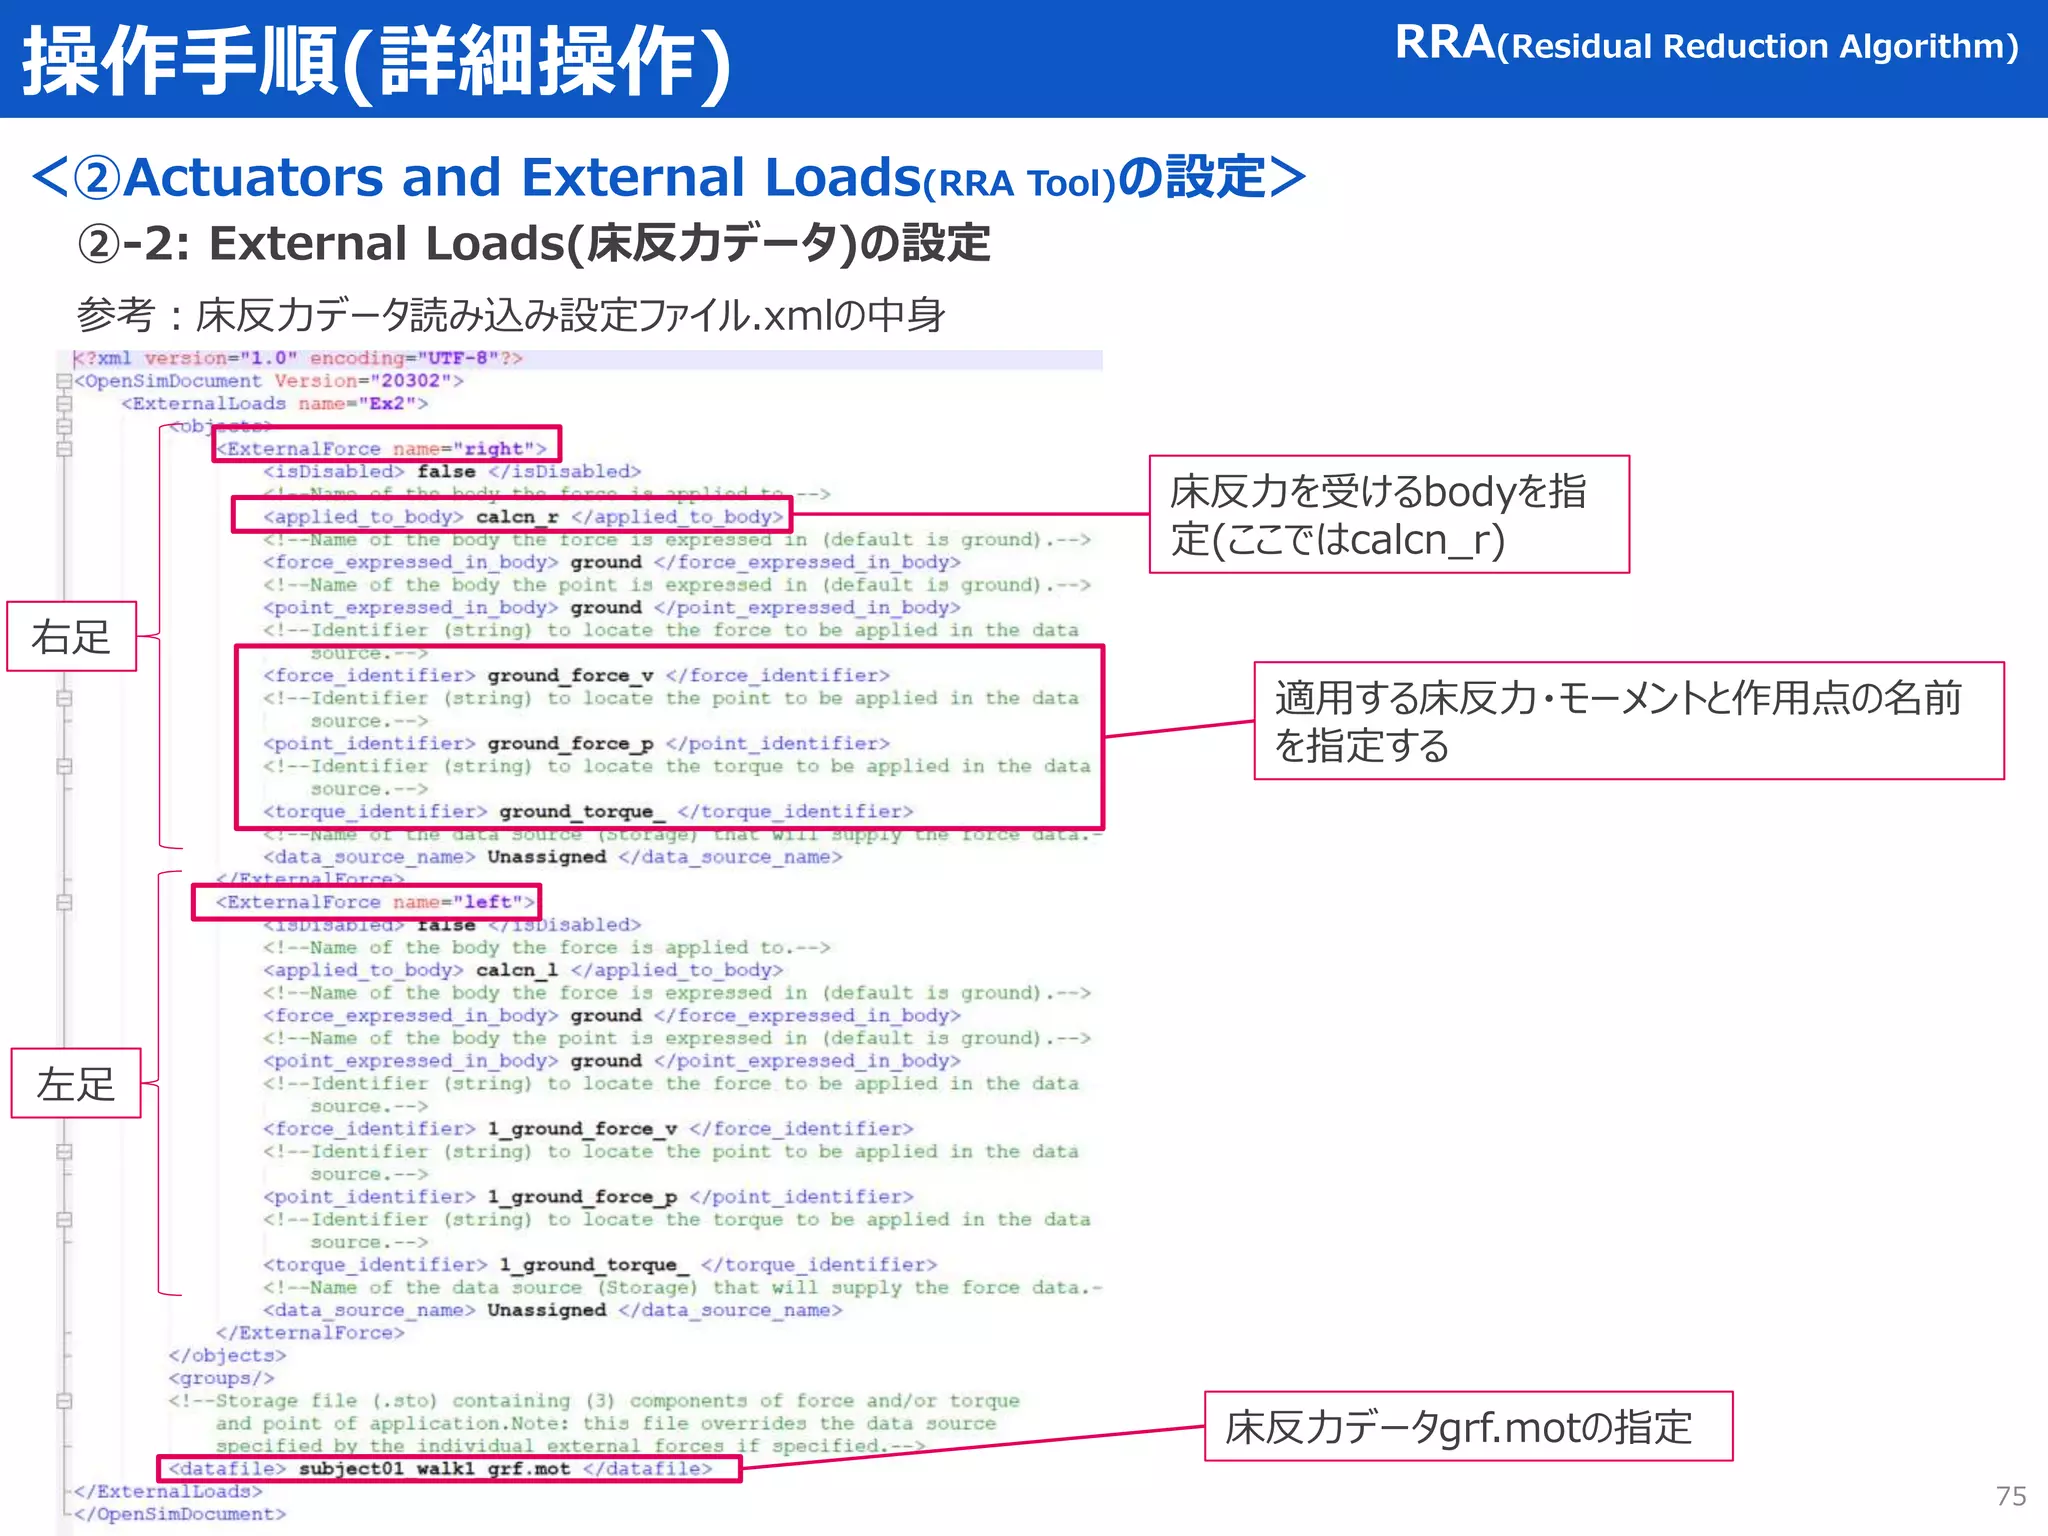Click the datafile subject01_walk1_grf.mot line

click(x=441, y=1469)
